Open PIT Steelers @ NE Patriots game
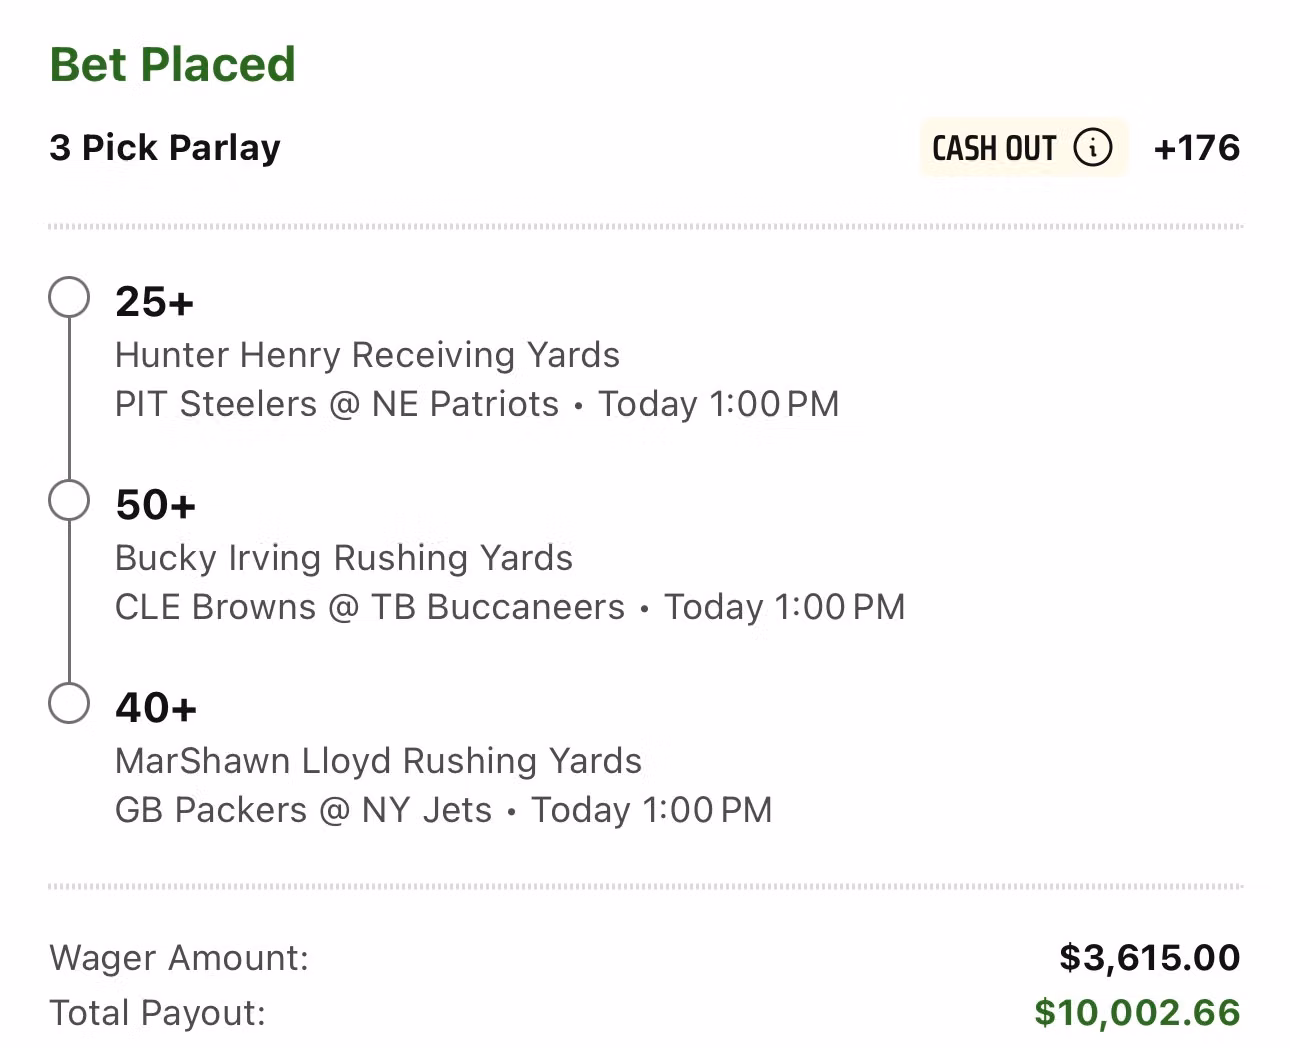 337,404
